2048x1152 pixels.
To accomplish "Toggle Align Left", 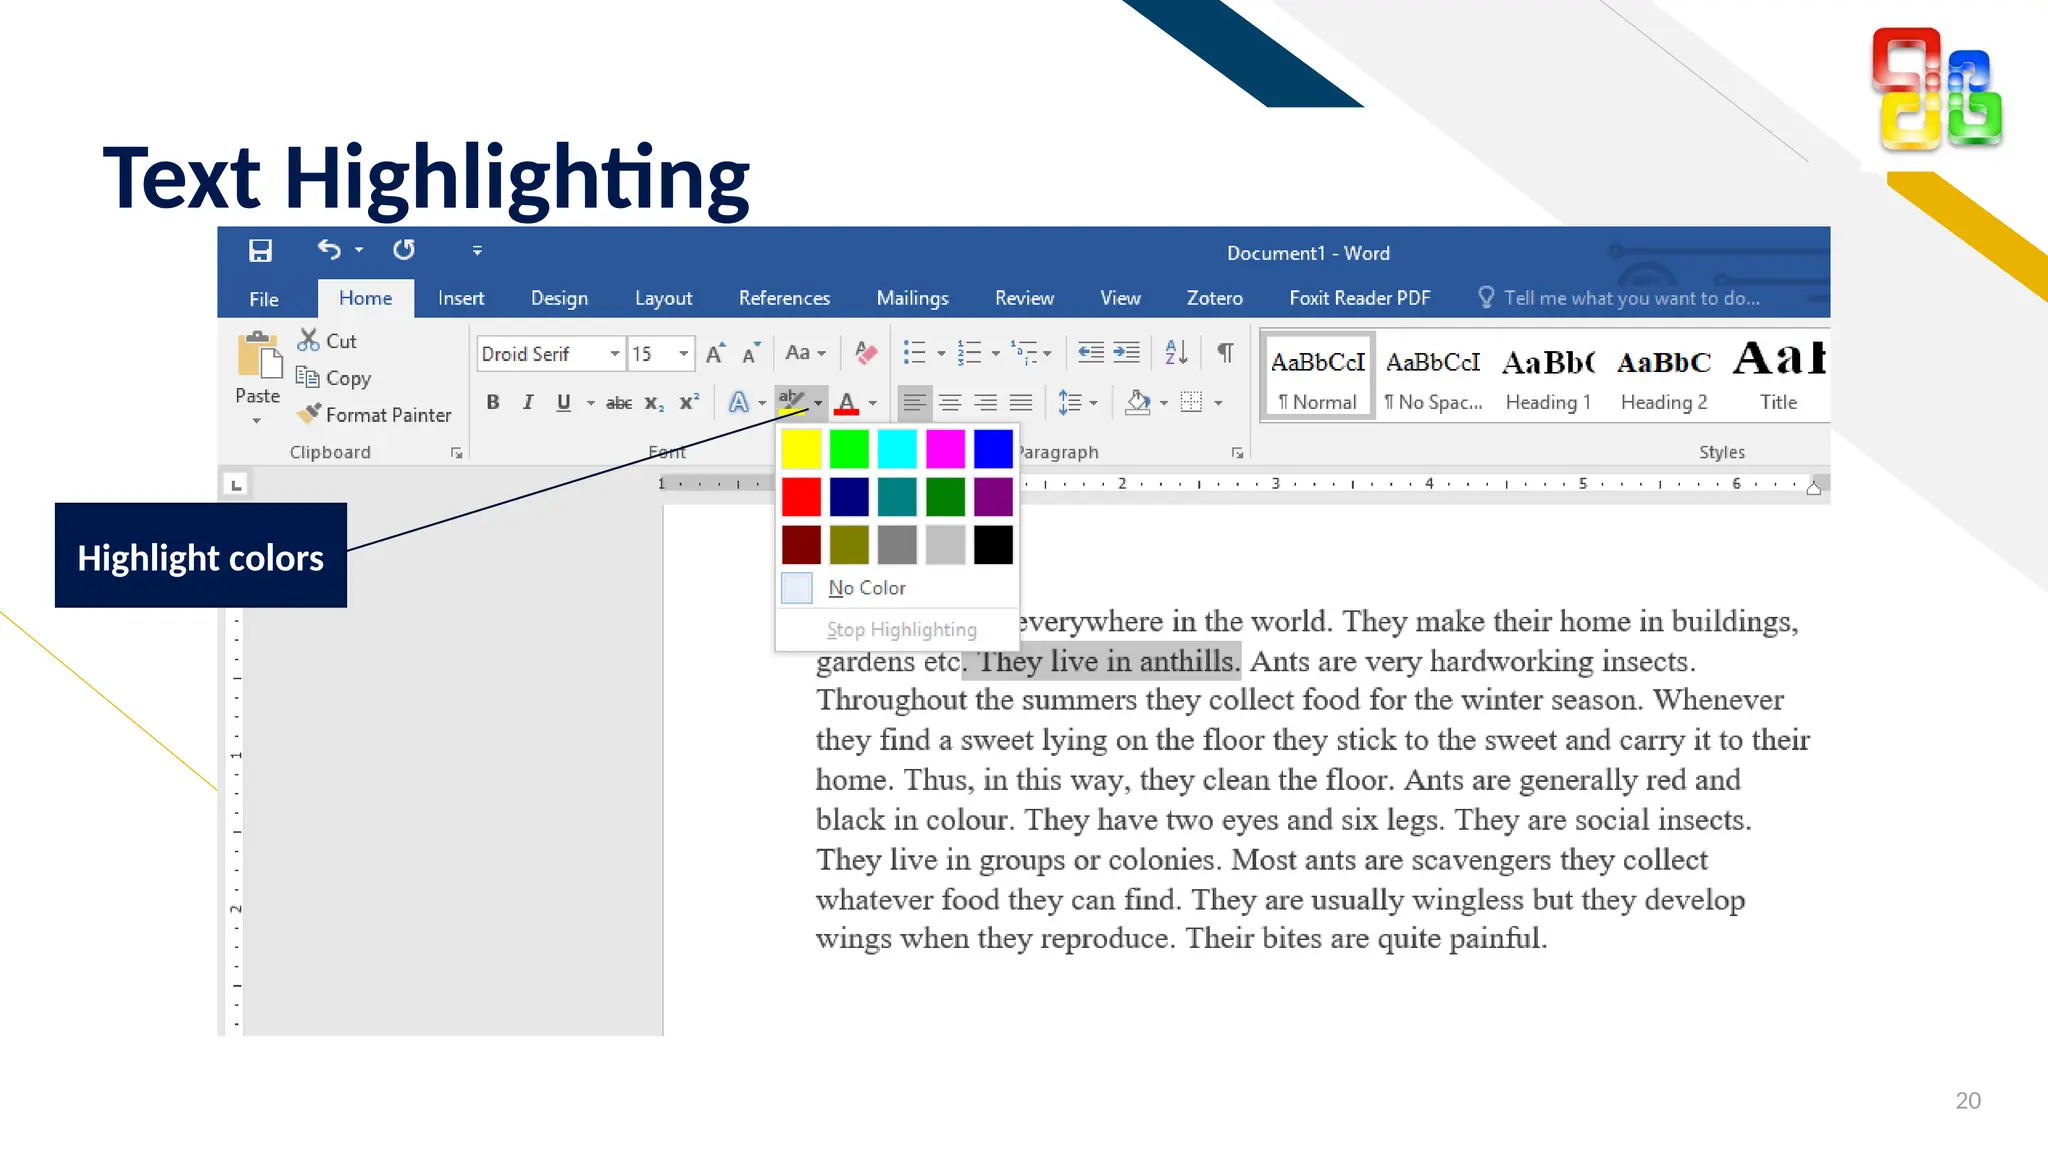I will pos(914,402).
